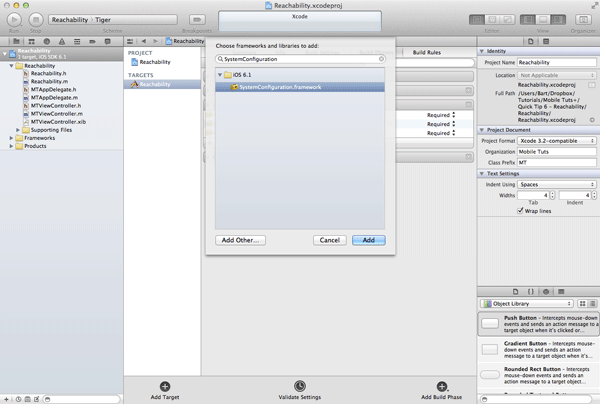Go forward in editor history
Viewport: 600px width, 404px height.
(x=155, y=41)
